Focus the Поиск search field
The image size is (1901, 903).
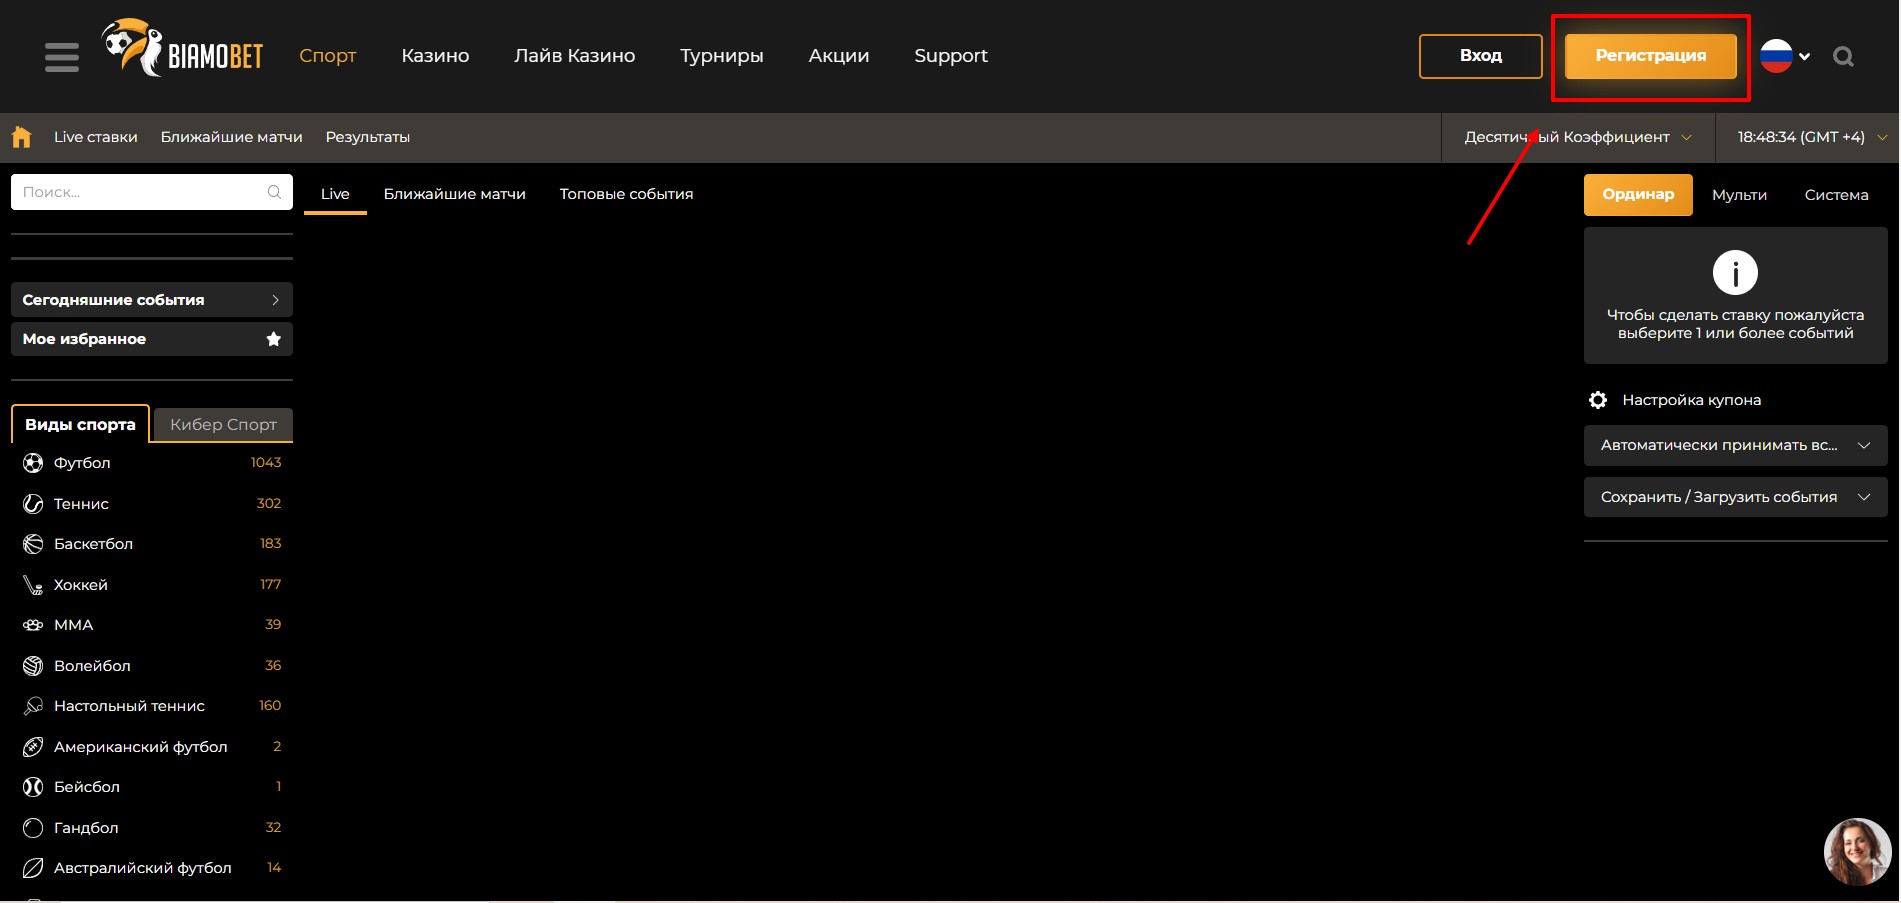point(152,192)
